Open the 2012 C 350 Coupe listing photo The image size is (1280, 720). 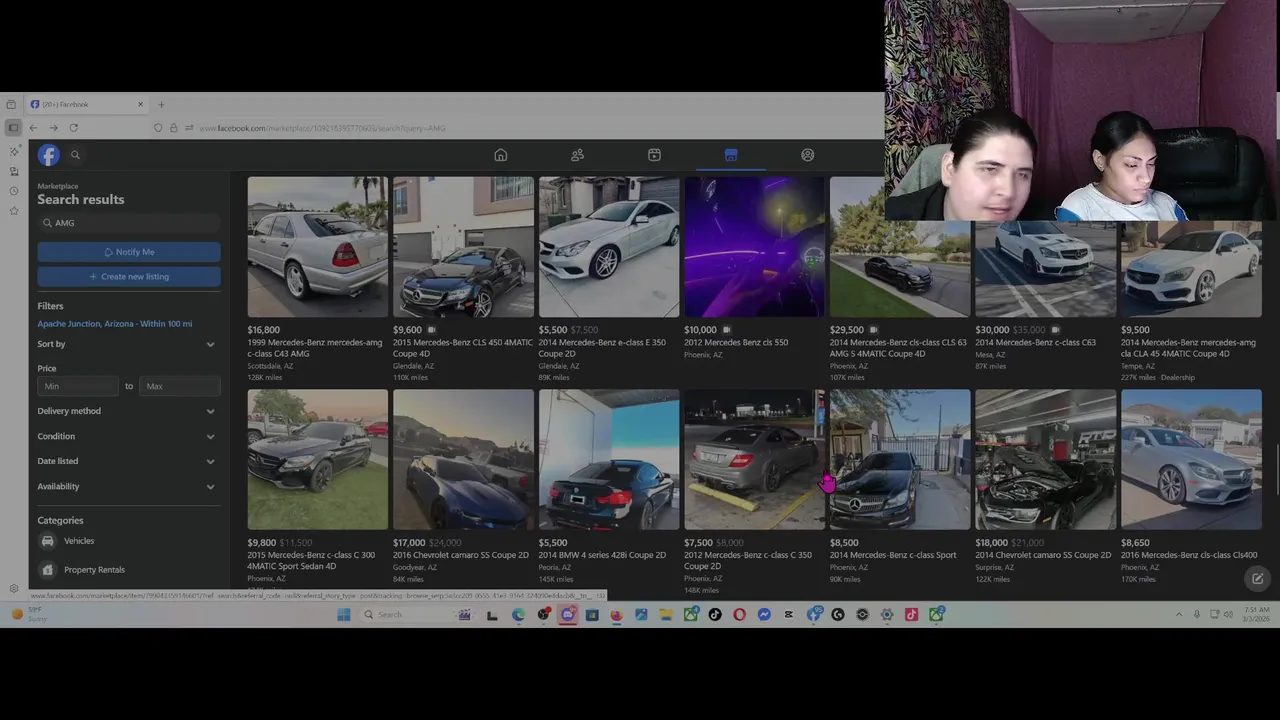754,459
